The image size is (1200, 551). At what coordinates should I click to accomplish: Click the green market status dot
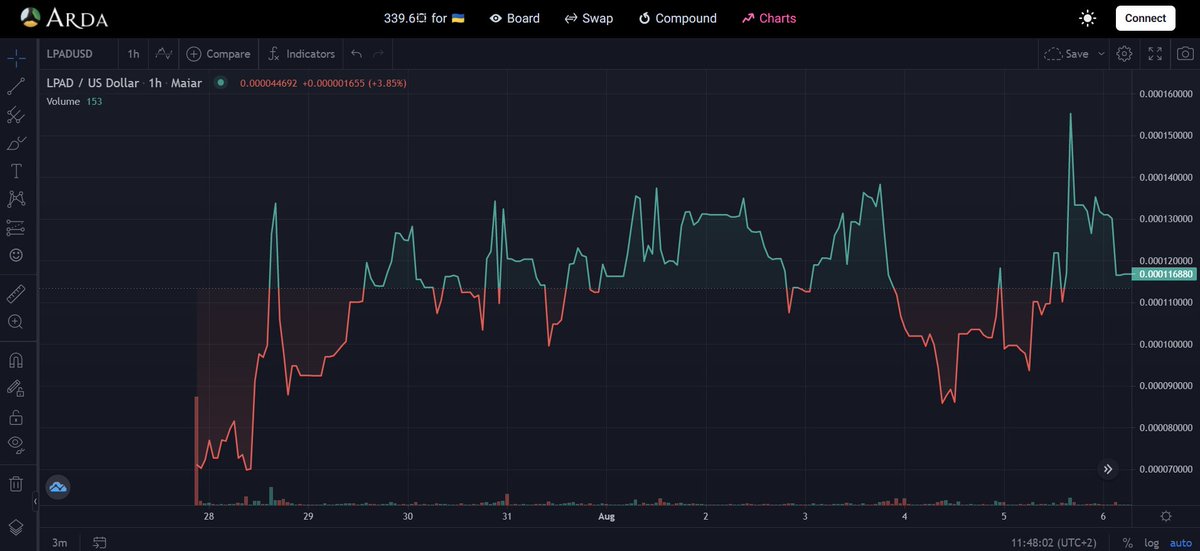pos(221,83)
